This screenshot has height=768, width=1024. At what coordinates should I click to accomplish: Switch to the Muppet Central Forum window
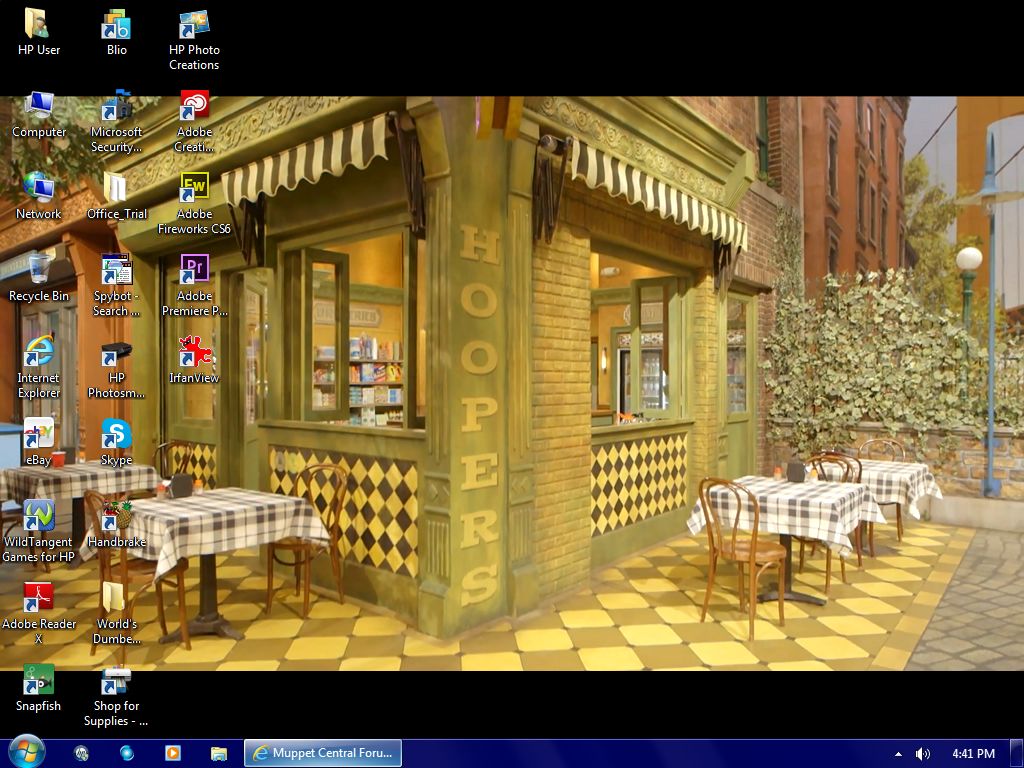coord(323,753)
